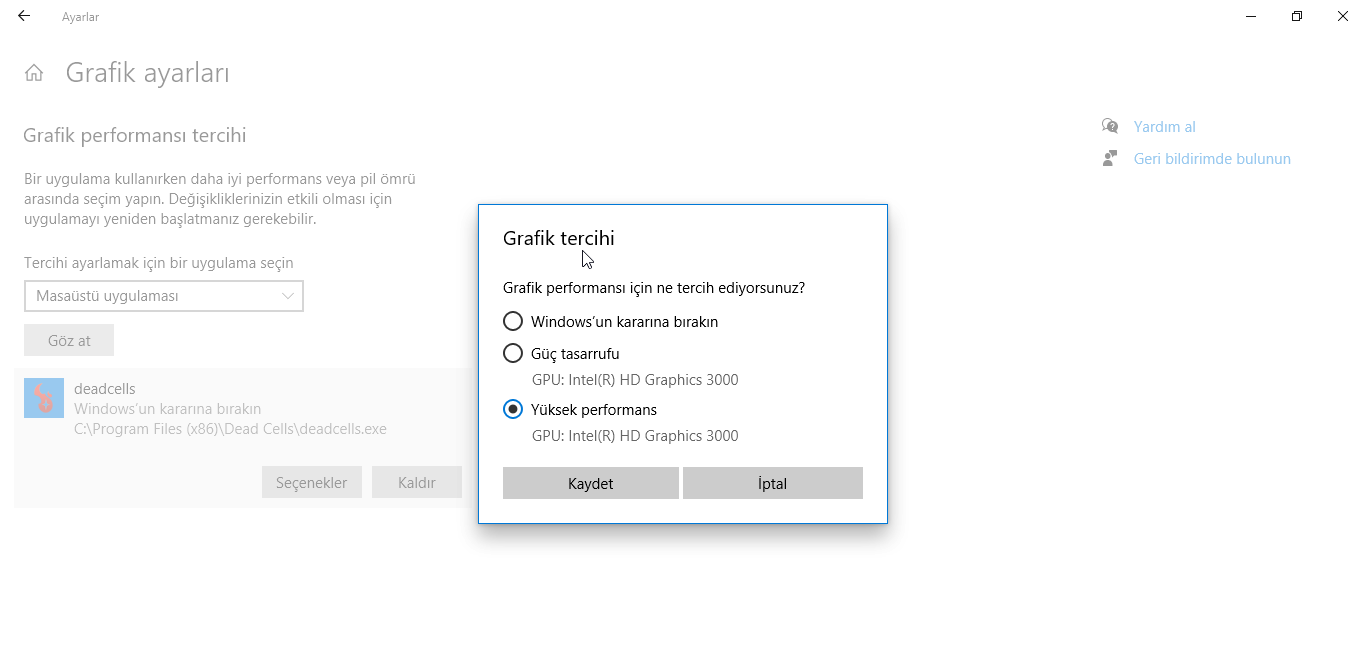1365x670 pixels.
Task: Click the home icon beside Grafik ayarları
Action: 34,73
